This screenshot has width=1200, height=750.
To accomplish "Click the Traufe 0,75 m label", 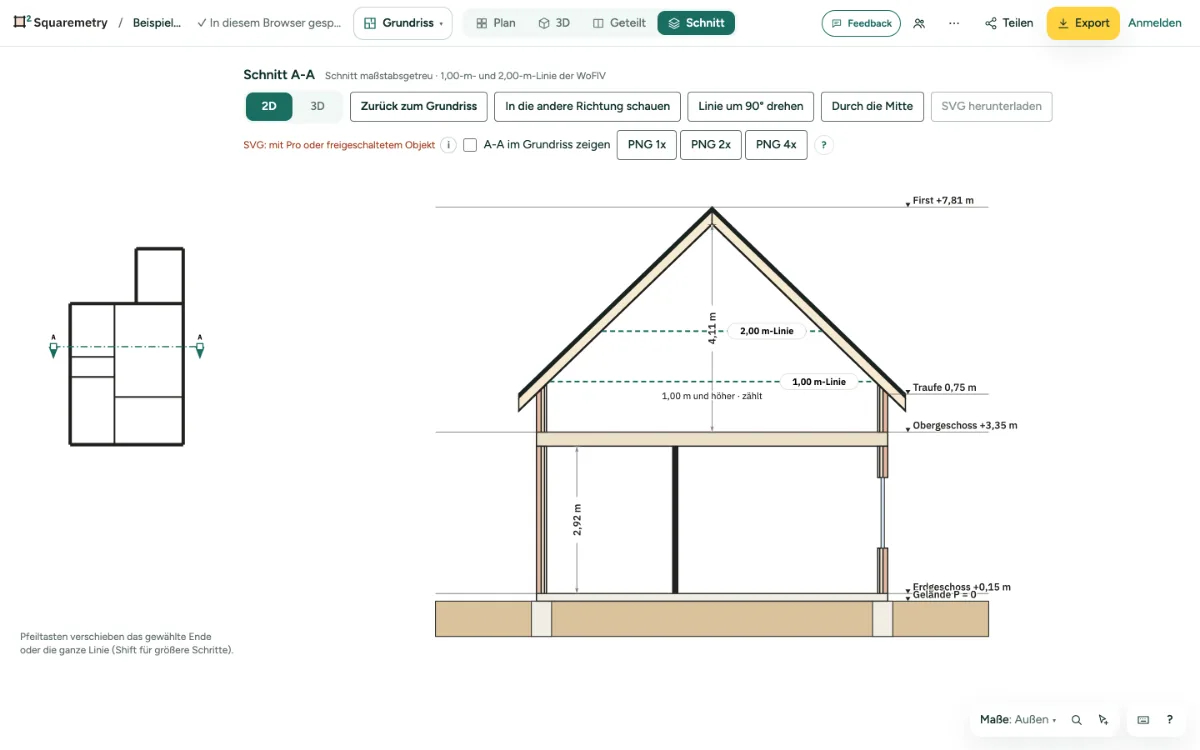I will [944, 388].
